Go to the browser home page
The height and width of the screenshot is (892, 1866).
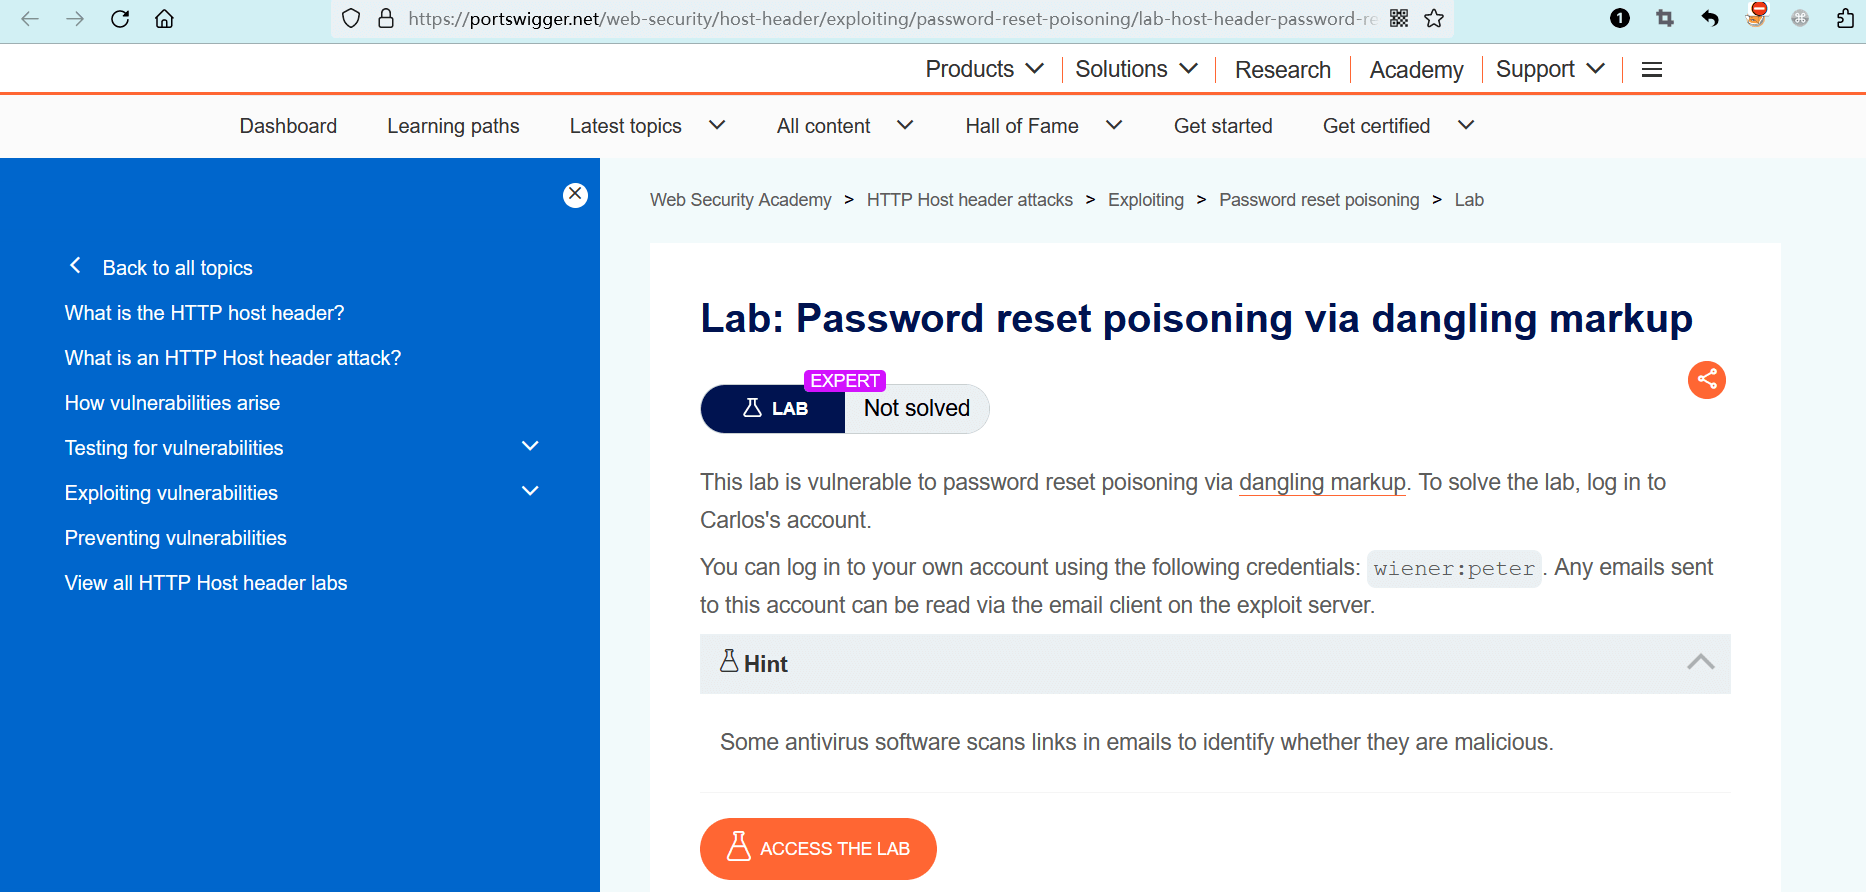tap(165, 19)
